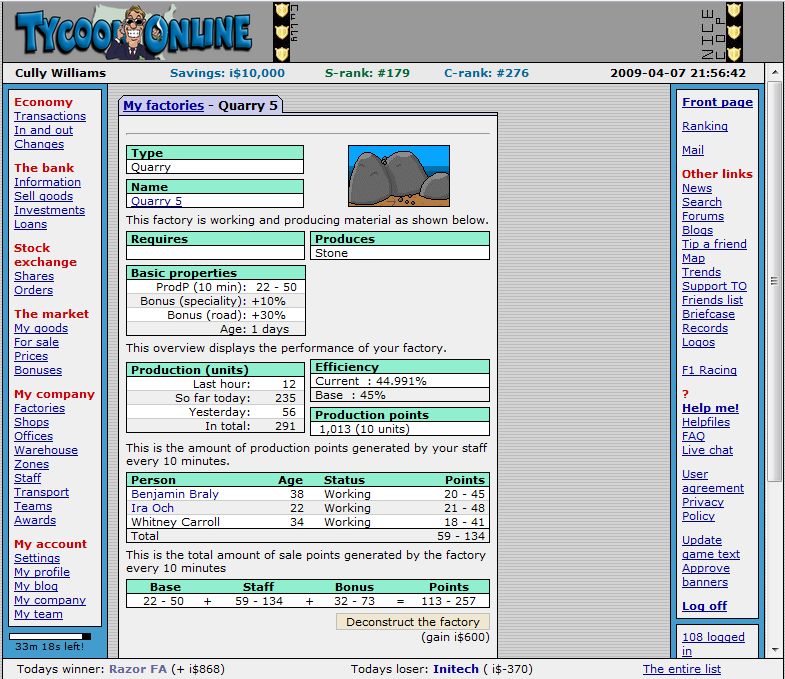The image size is (785, 679).
Task: Open Ira Och staff member link
Action: pos(152,508)
